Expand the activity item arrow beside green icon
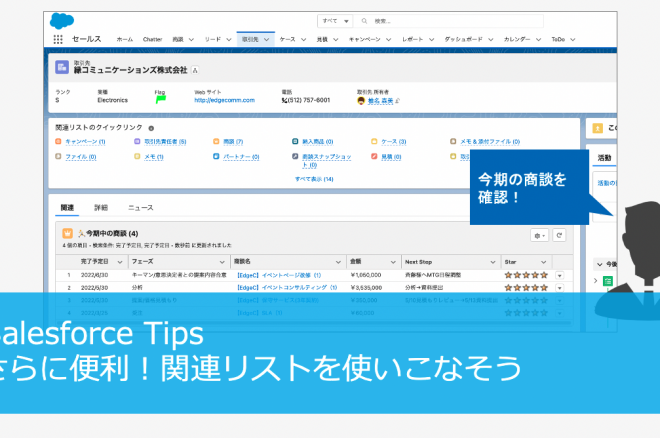This screenshot has width=660, height=438. (596, 281)
